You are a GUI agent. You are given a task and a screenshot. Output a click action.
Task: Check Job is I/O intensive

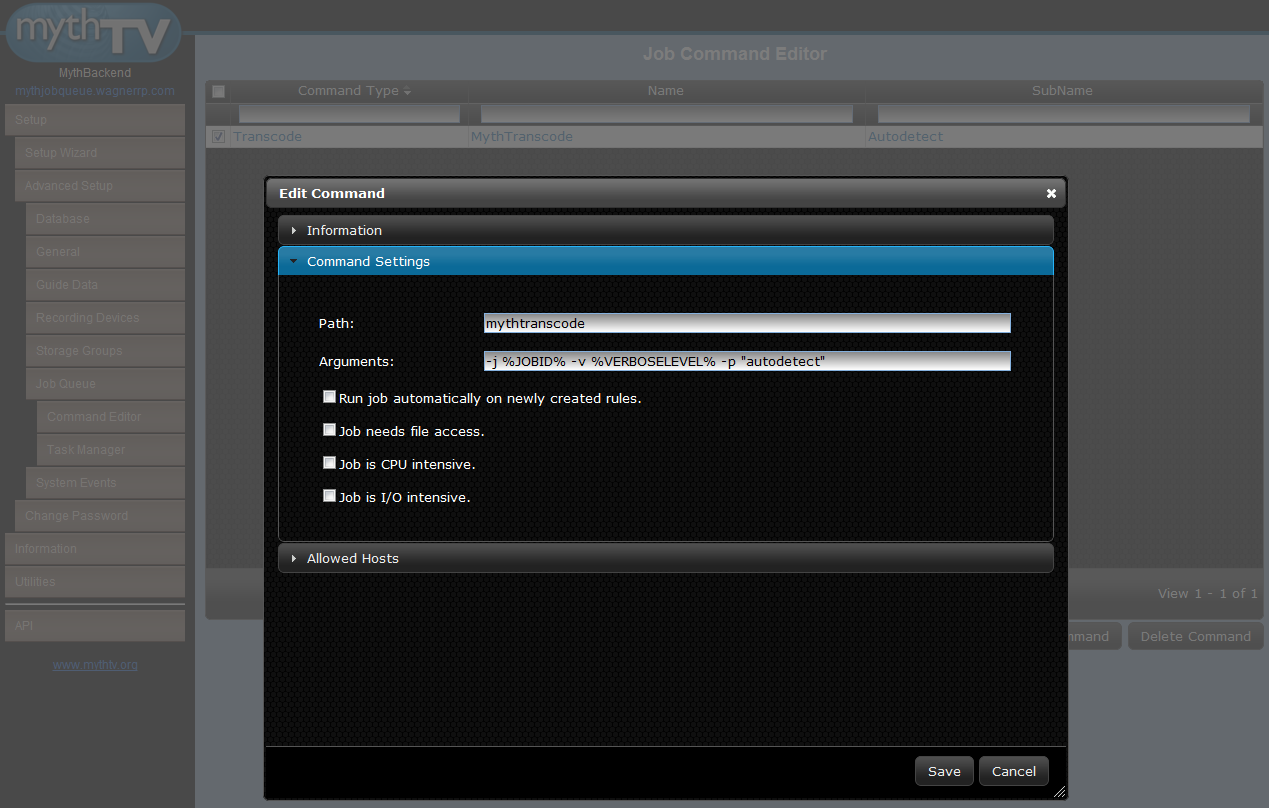pos(329,496)
